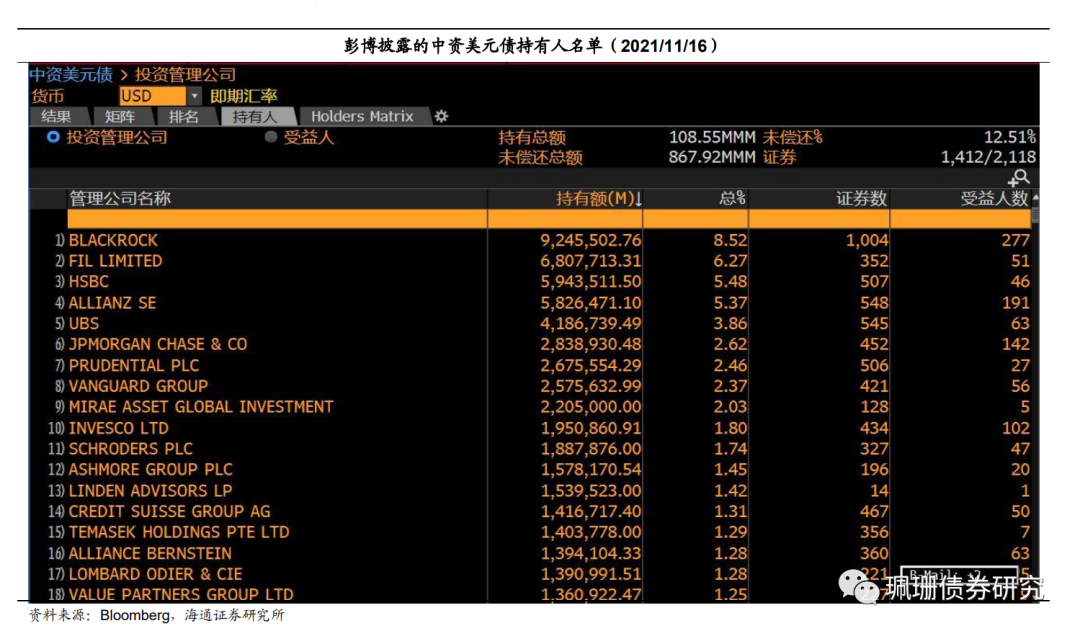Sort by the 持有额(M) column header
Screen dimensions: 1080x636
(x=599, y=198)
